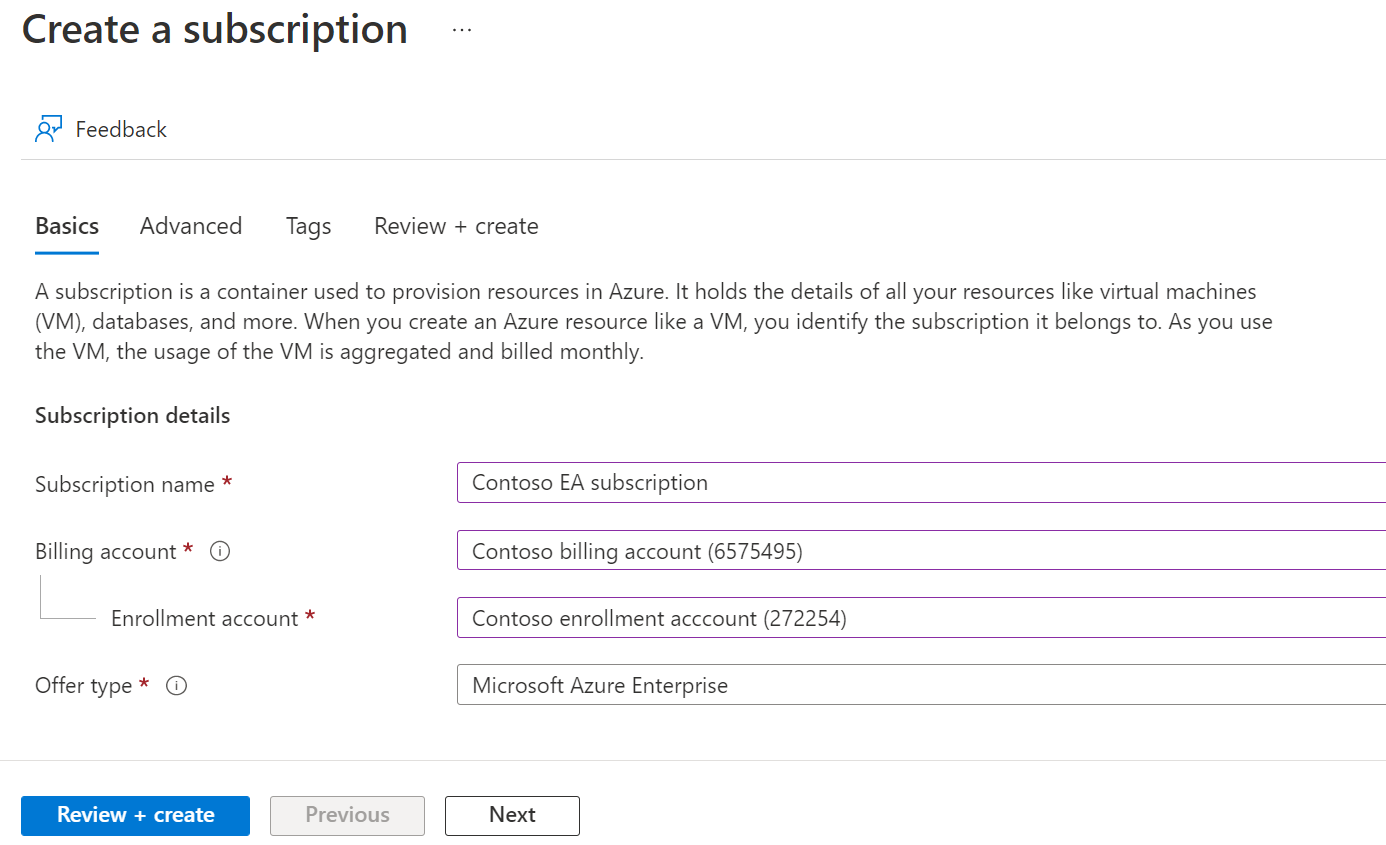This screenshot has height=845, width=1386.
Task: Click the Create a subscription heading
Action: [215, 30]
